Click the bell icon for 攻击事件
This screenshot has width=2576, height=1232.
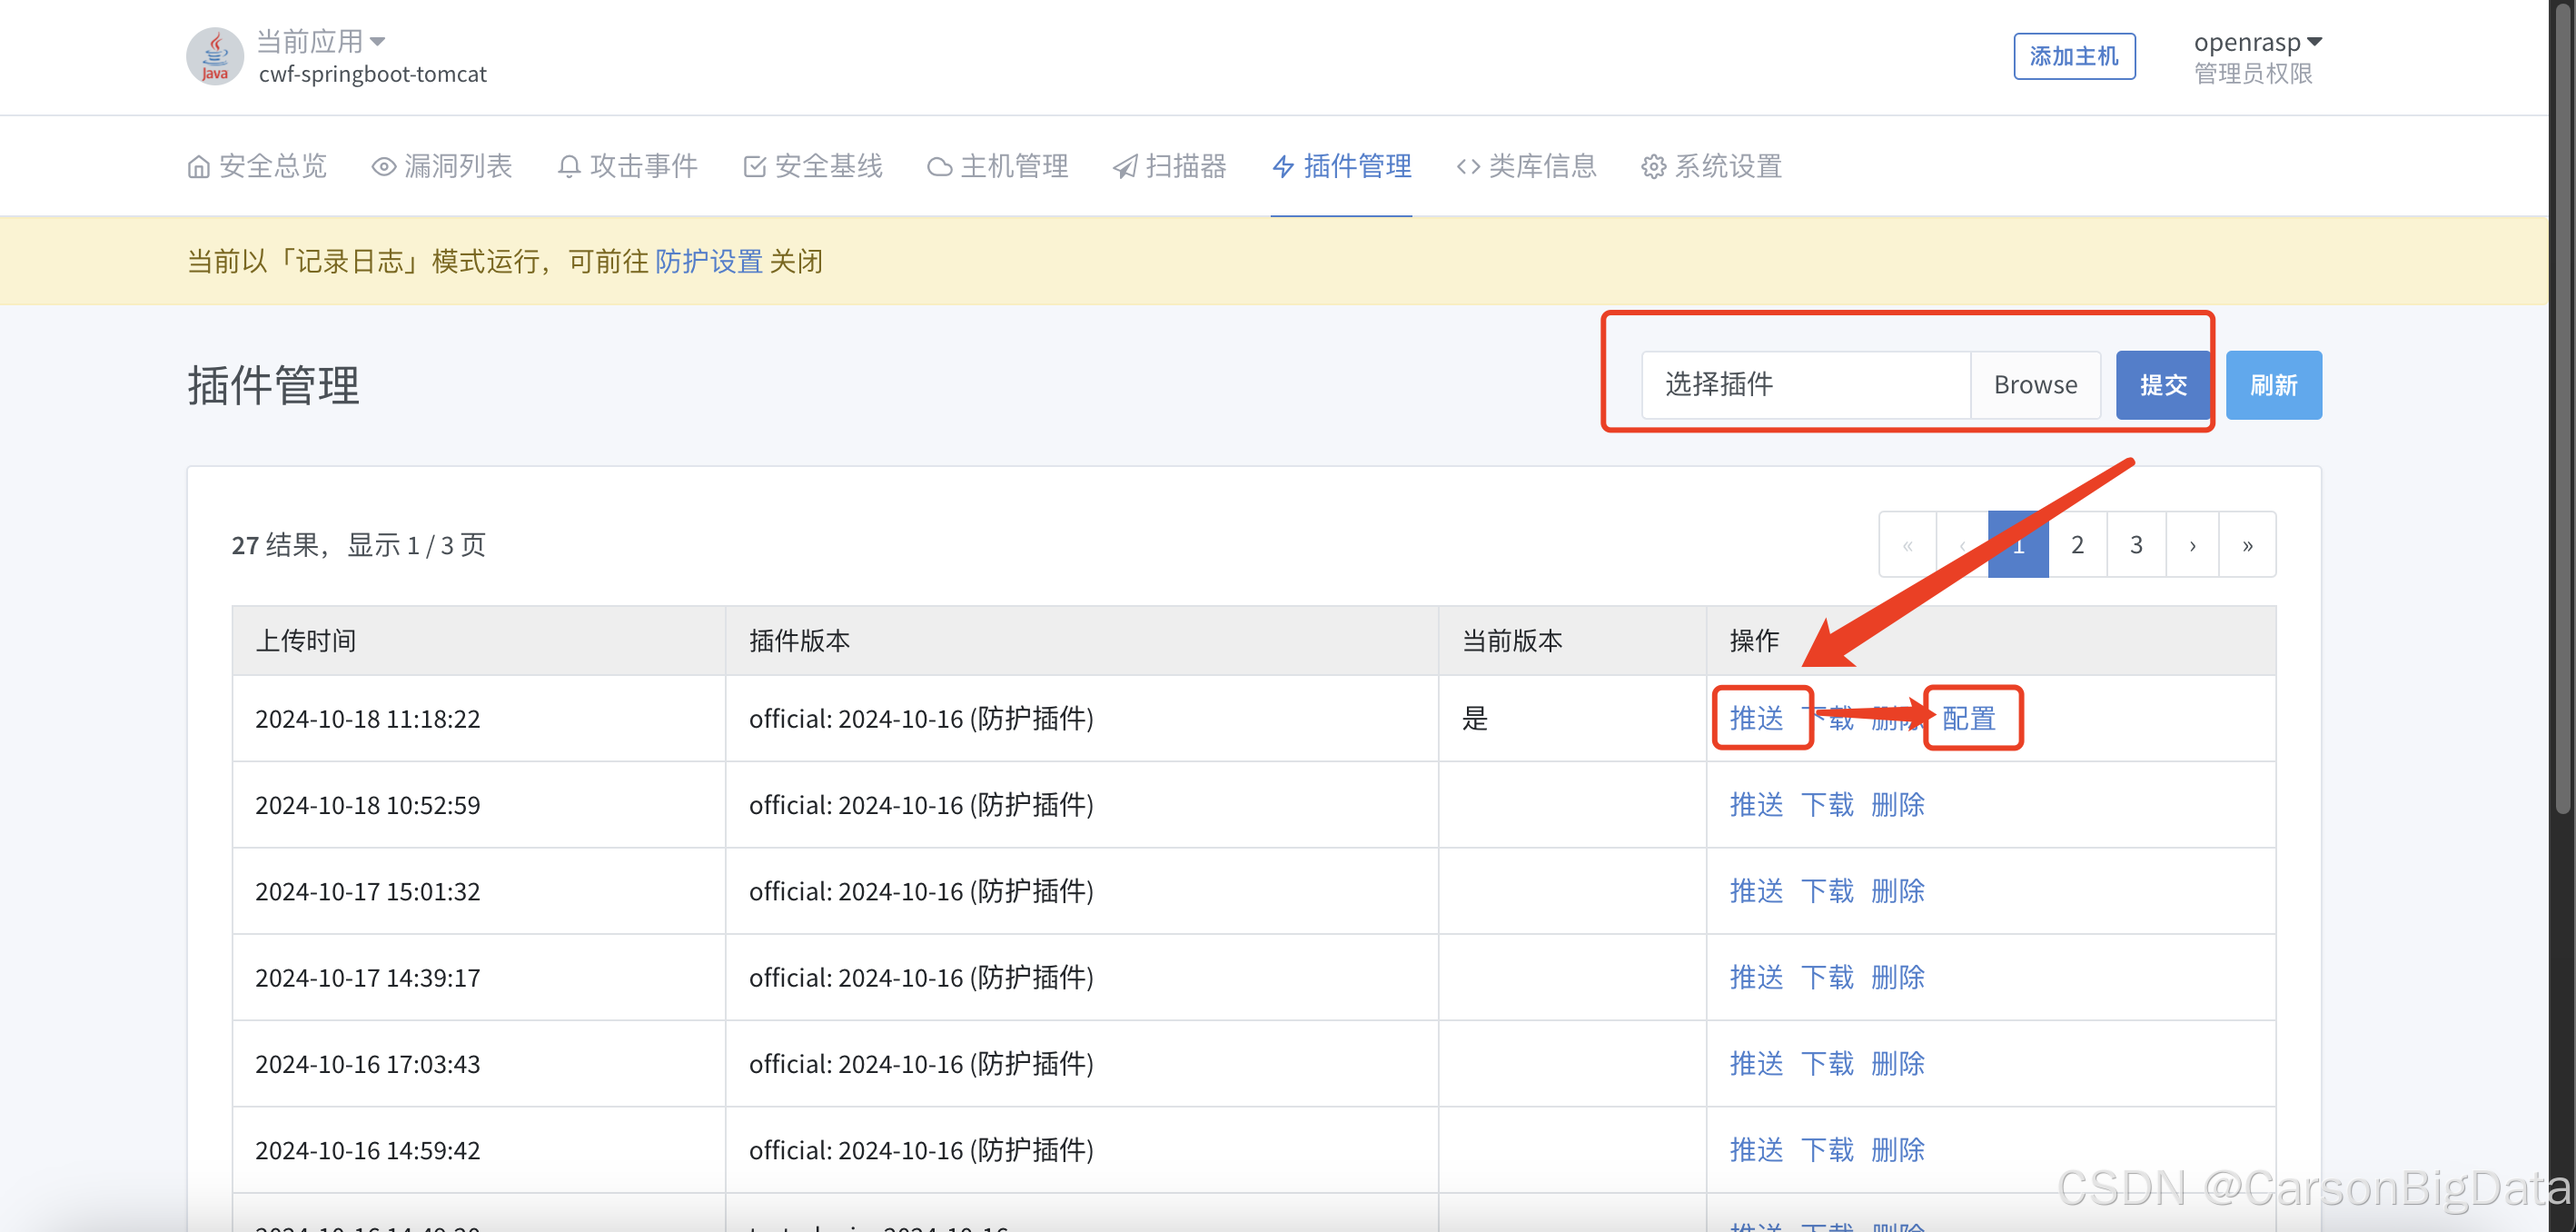[569, 167]
